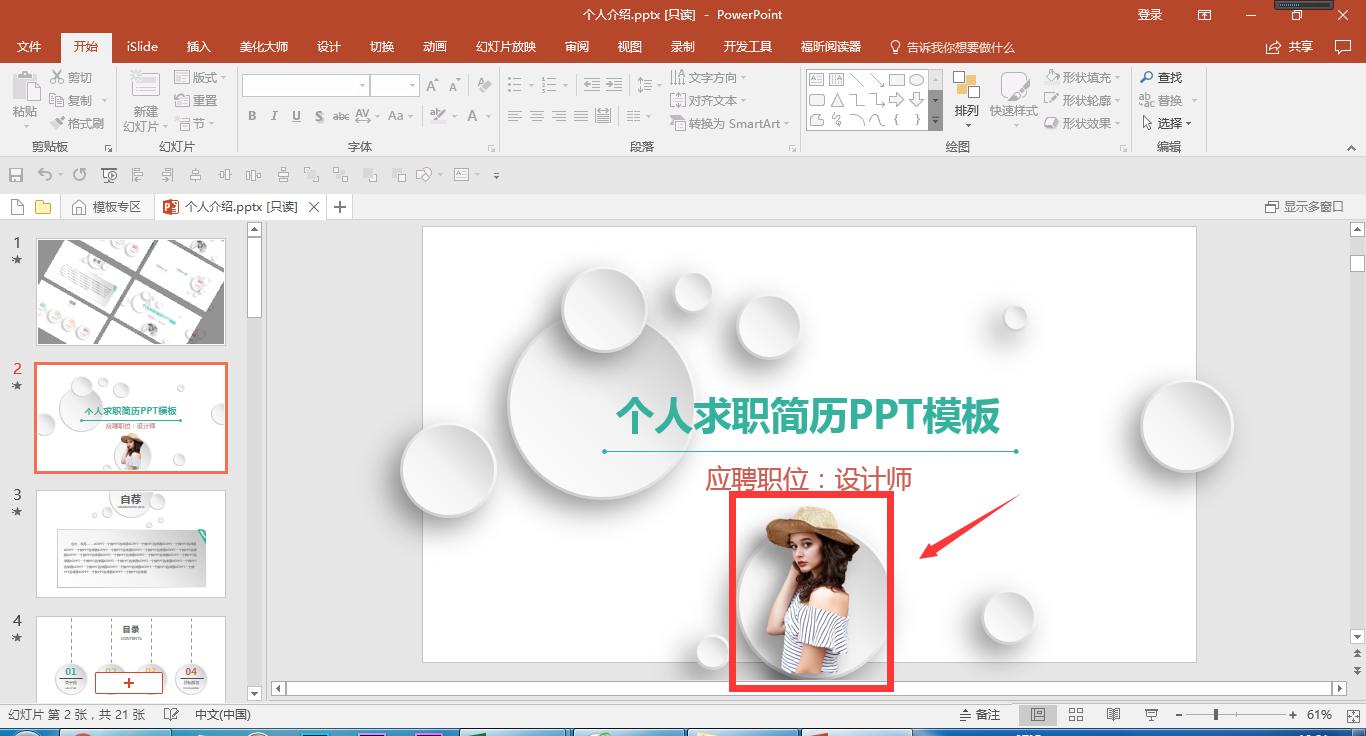1366x736 pixels.
Task: Select the Format Painter (格式刷) tool
Action: pos(78,123)
